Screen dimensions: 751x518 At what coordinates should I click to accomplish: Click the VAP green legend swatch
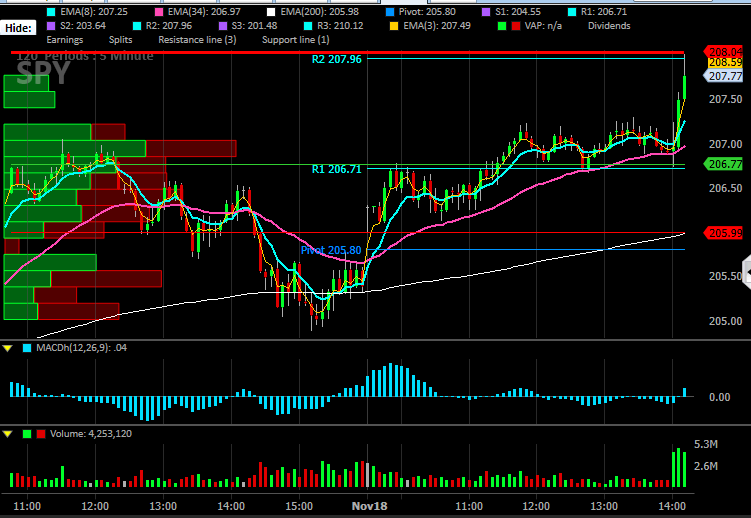point(502,26)
